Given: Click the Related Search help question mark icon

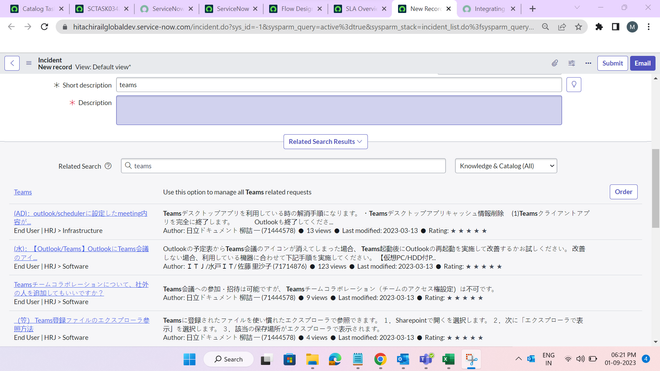Looking at the screenshot, I should point(108,166).
